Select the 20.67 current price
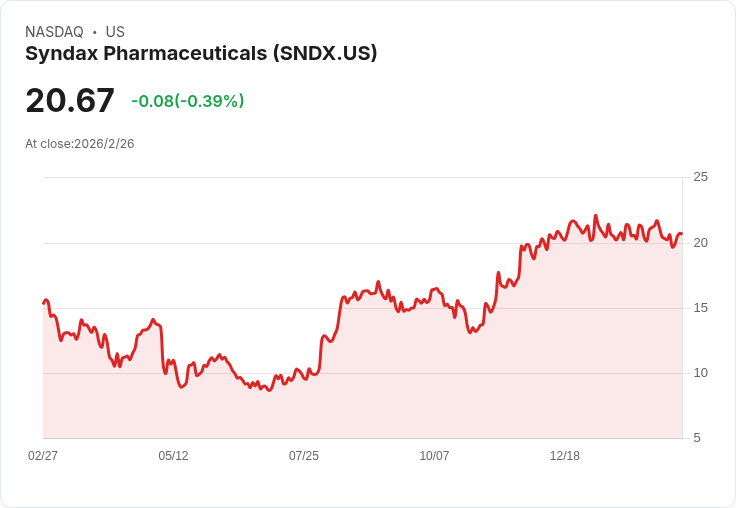The image size is (736, 508). pyautogui.click(x=70, y=100)
